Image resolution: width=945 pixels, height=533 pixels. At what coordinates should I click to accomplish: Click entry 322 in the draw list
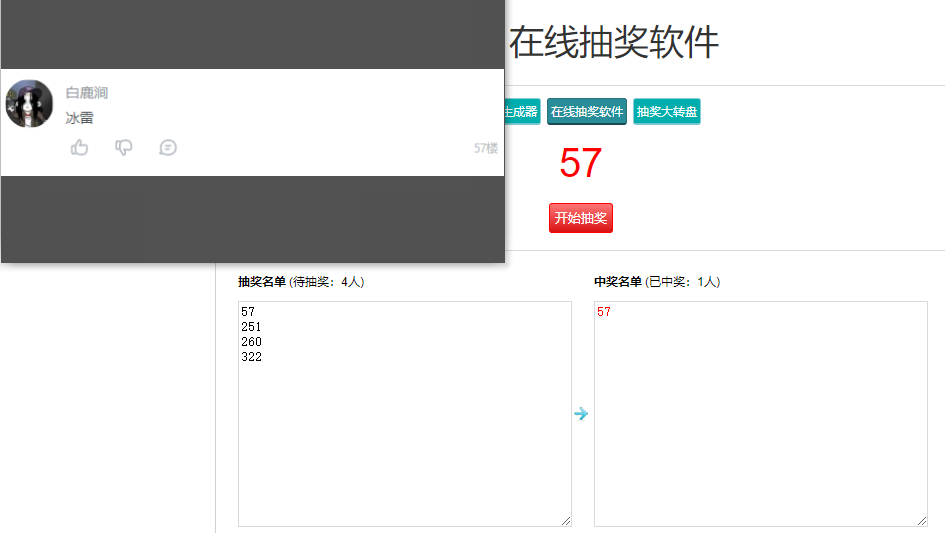coord(251,357)
